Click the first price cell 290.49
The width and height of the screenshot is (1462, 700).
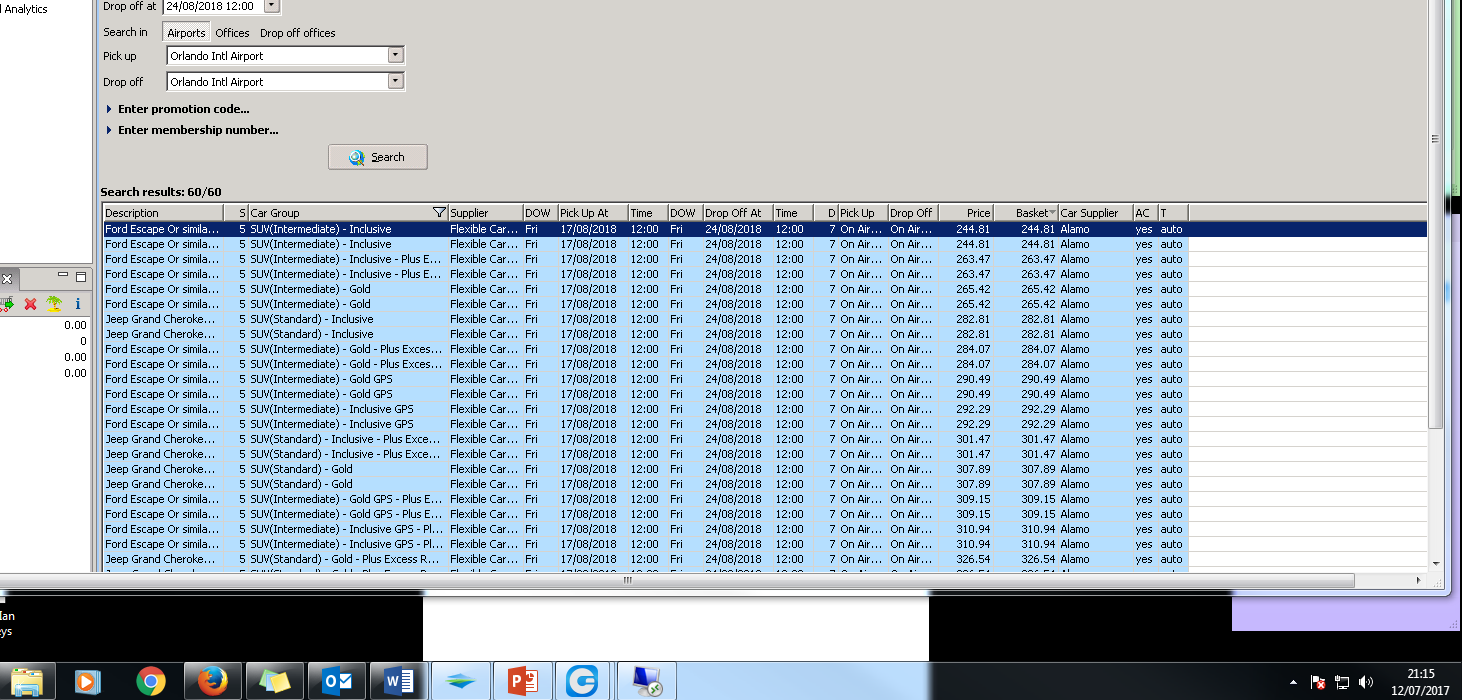966,379
